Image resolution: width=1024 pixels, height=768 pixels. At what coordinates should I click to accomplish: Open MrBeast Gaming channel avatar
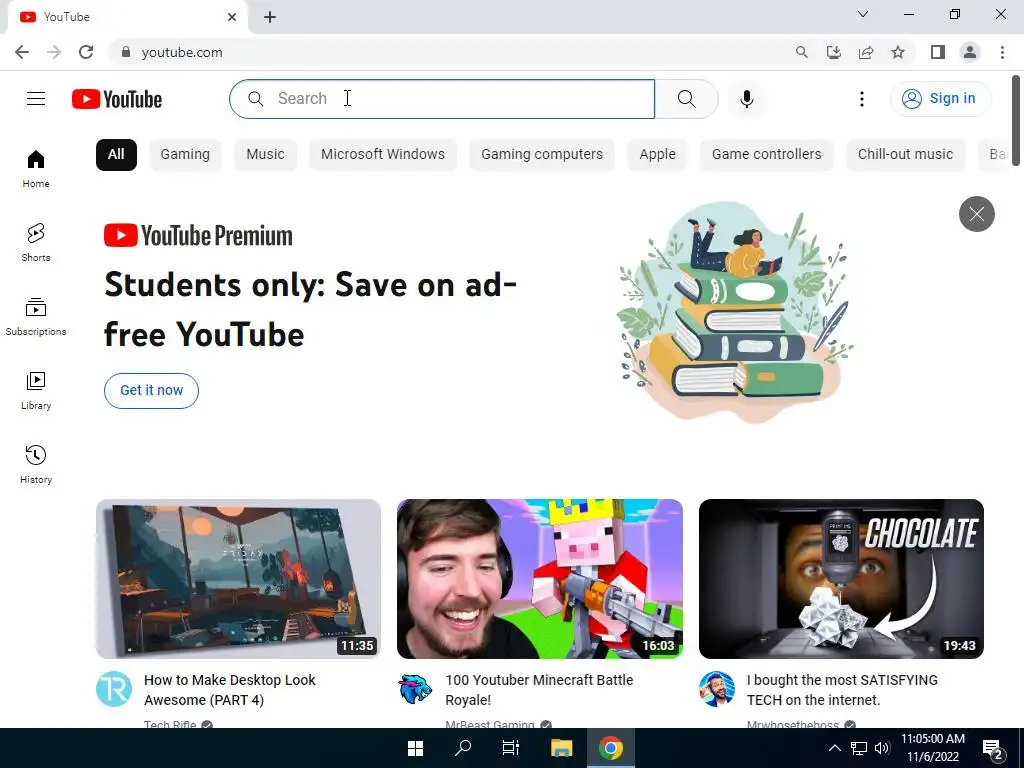point(415,689)
